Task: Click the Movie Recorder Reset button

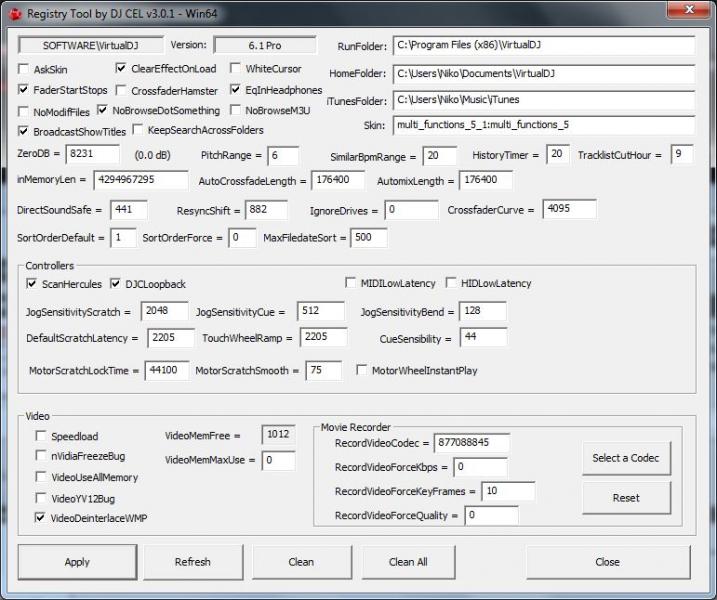Action: tap(626, 498)
